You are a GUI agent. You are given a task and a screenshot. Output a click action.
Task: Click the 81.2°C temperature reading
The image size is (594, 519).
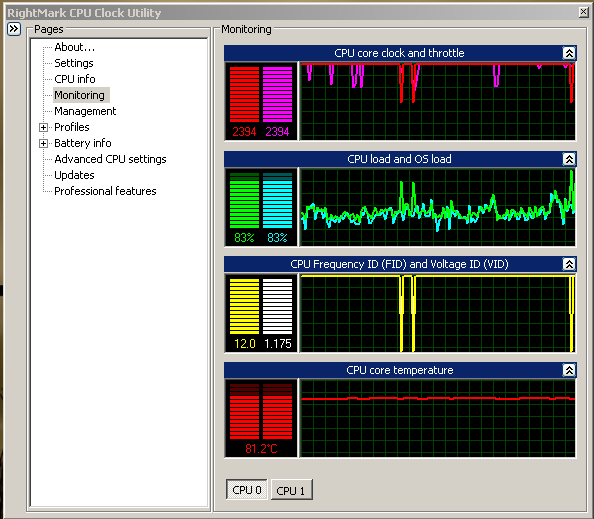pyautogui.click(x=261, y=449)
